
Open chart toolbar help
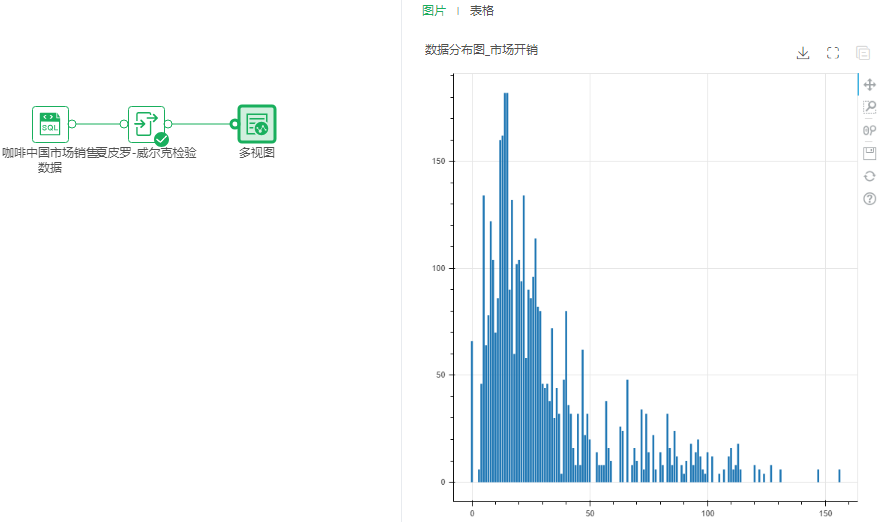coord(869,199)
